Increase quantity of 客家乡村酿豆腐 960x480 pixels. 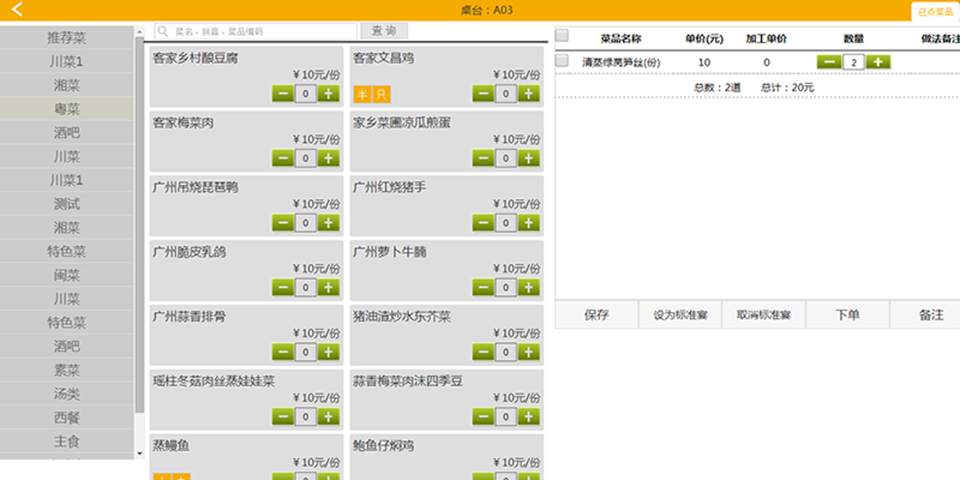[328, 94]
